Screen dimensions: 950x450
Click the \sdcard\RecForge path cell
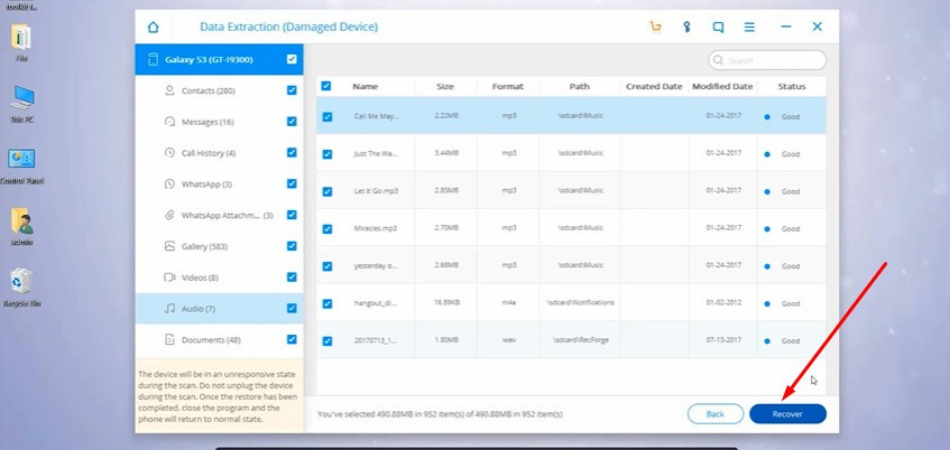tap(580, 340)
